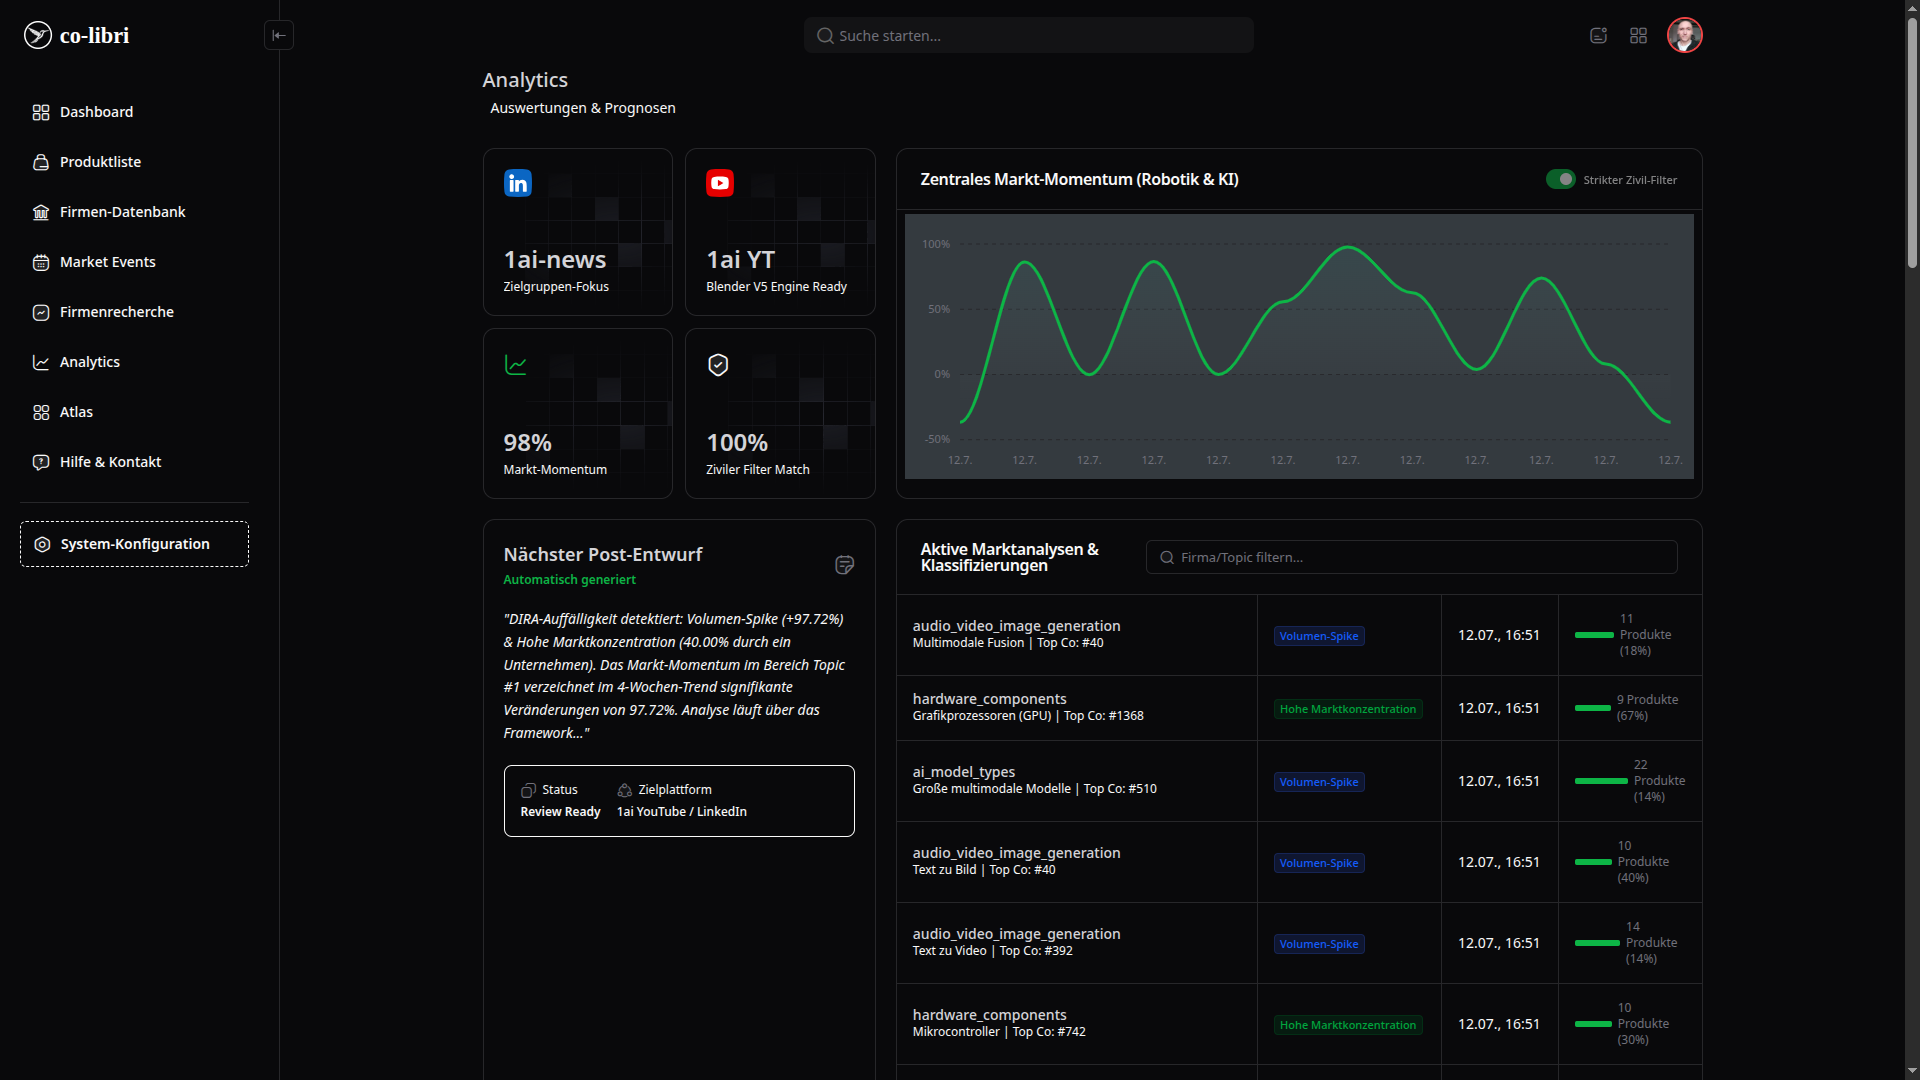The height and width of the screenshot is (1080, 1920).
Task: Click the user avatar in top right
Action: click(x=1685, y=35)
